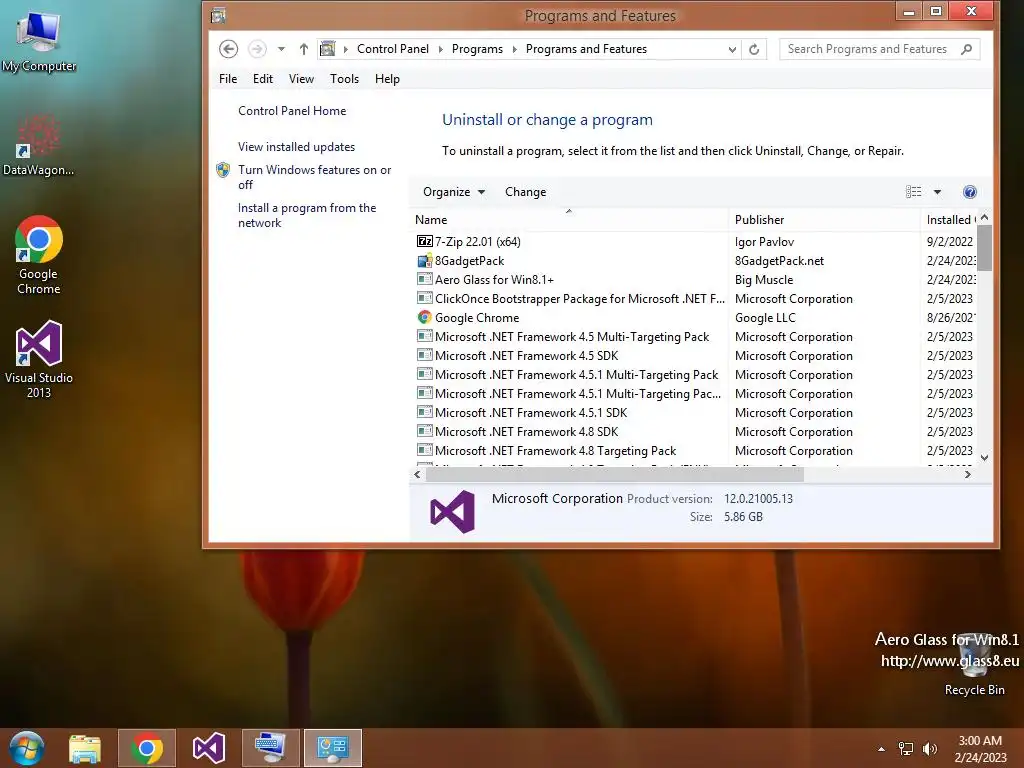The height and width of the screenshot is (768, 1024).
Task: Click the Change button
Action: tap(525, 192)
